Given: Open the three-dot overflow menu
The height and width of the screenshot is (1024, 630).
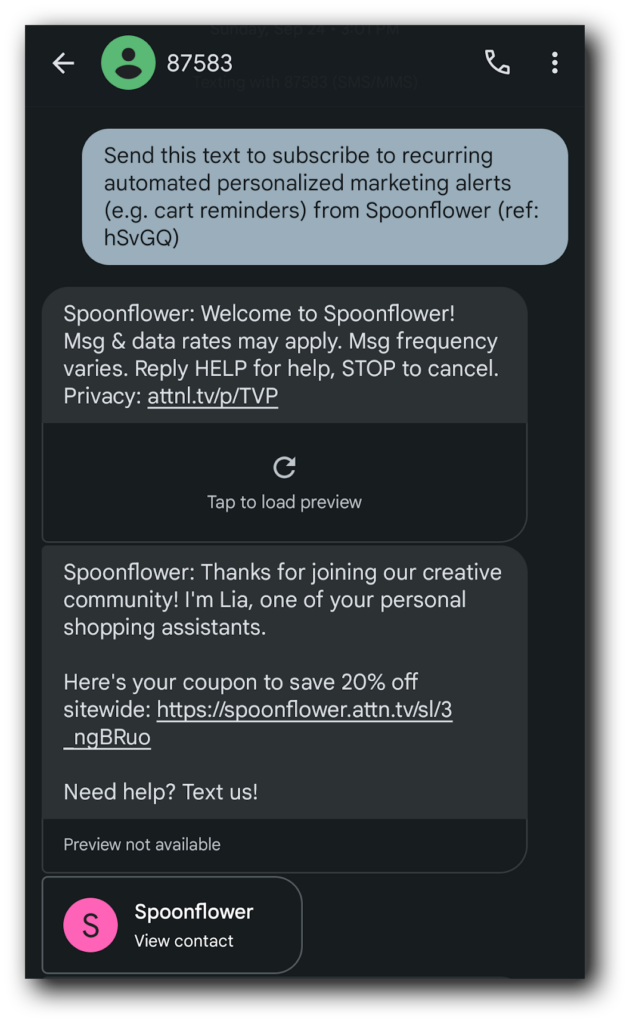Looking at the screenshot, I should pos(554,62).
